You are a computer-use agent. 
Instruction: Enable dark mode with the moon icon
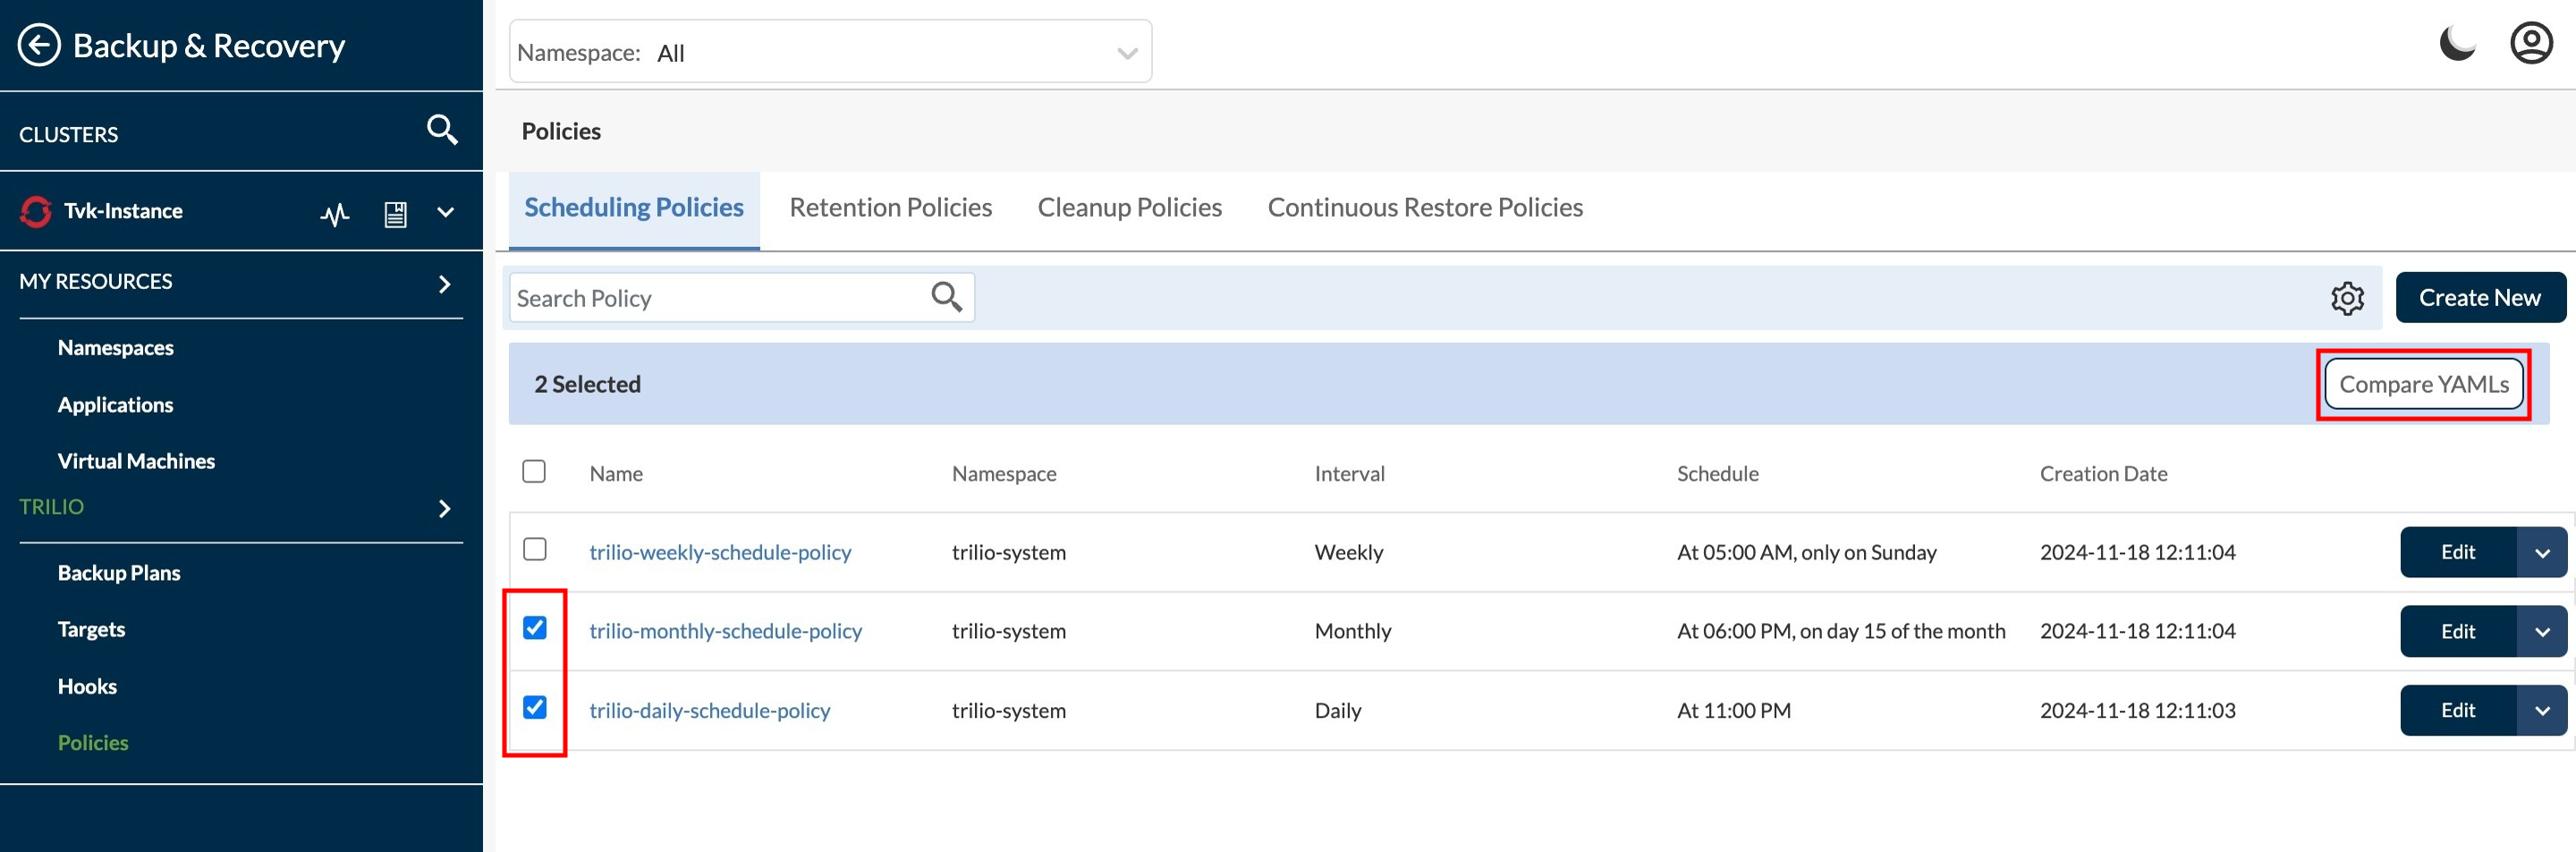(x=2458, y=42)
